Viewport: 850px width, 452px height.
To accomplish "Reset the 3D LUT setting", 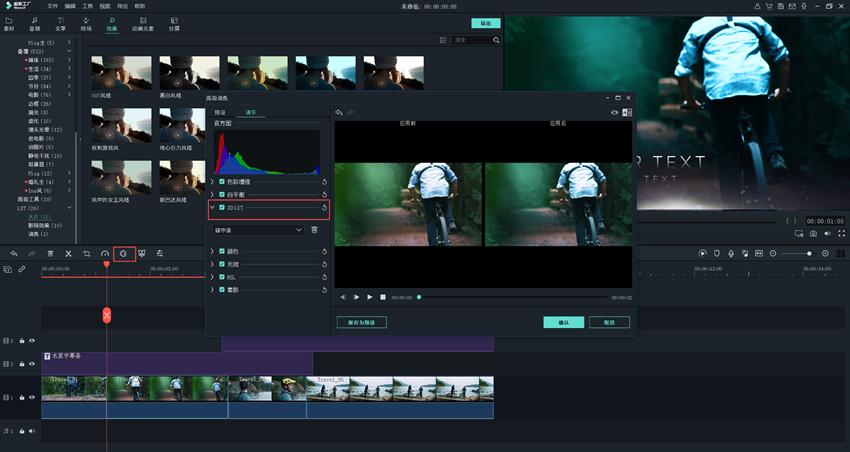I will [x=324, y=208].
